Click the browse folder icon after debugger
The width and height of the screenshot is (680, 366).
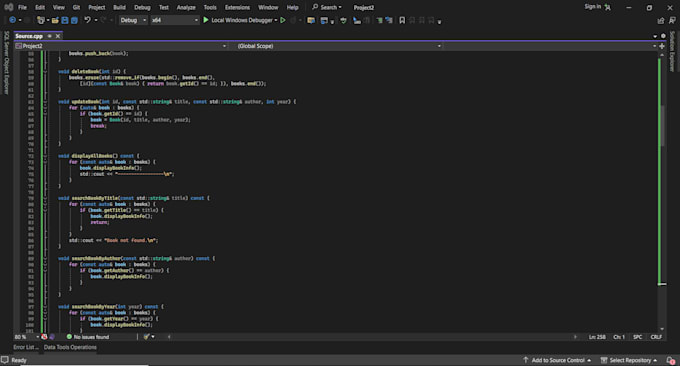click(311, 20)
